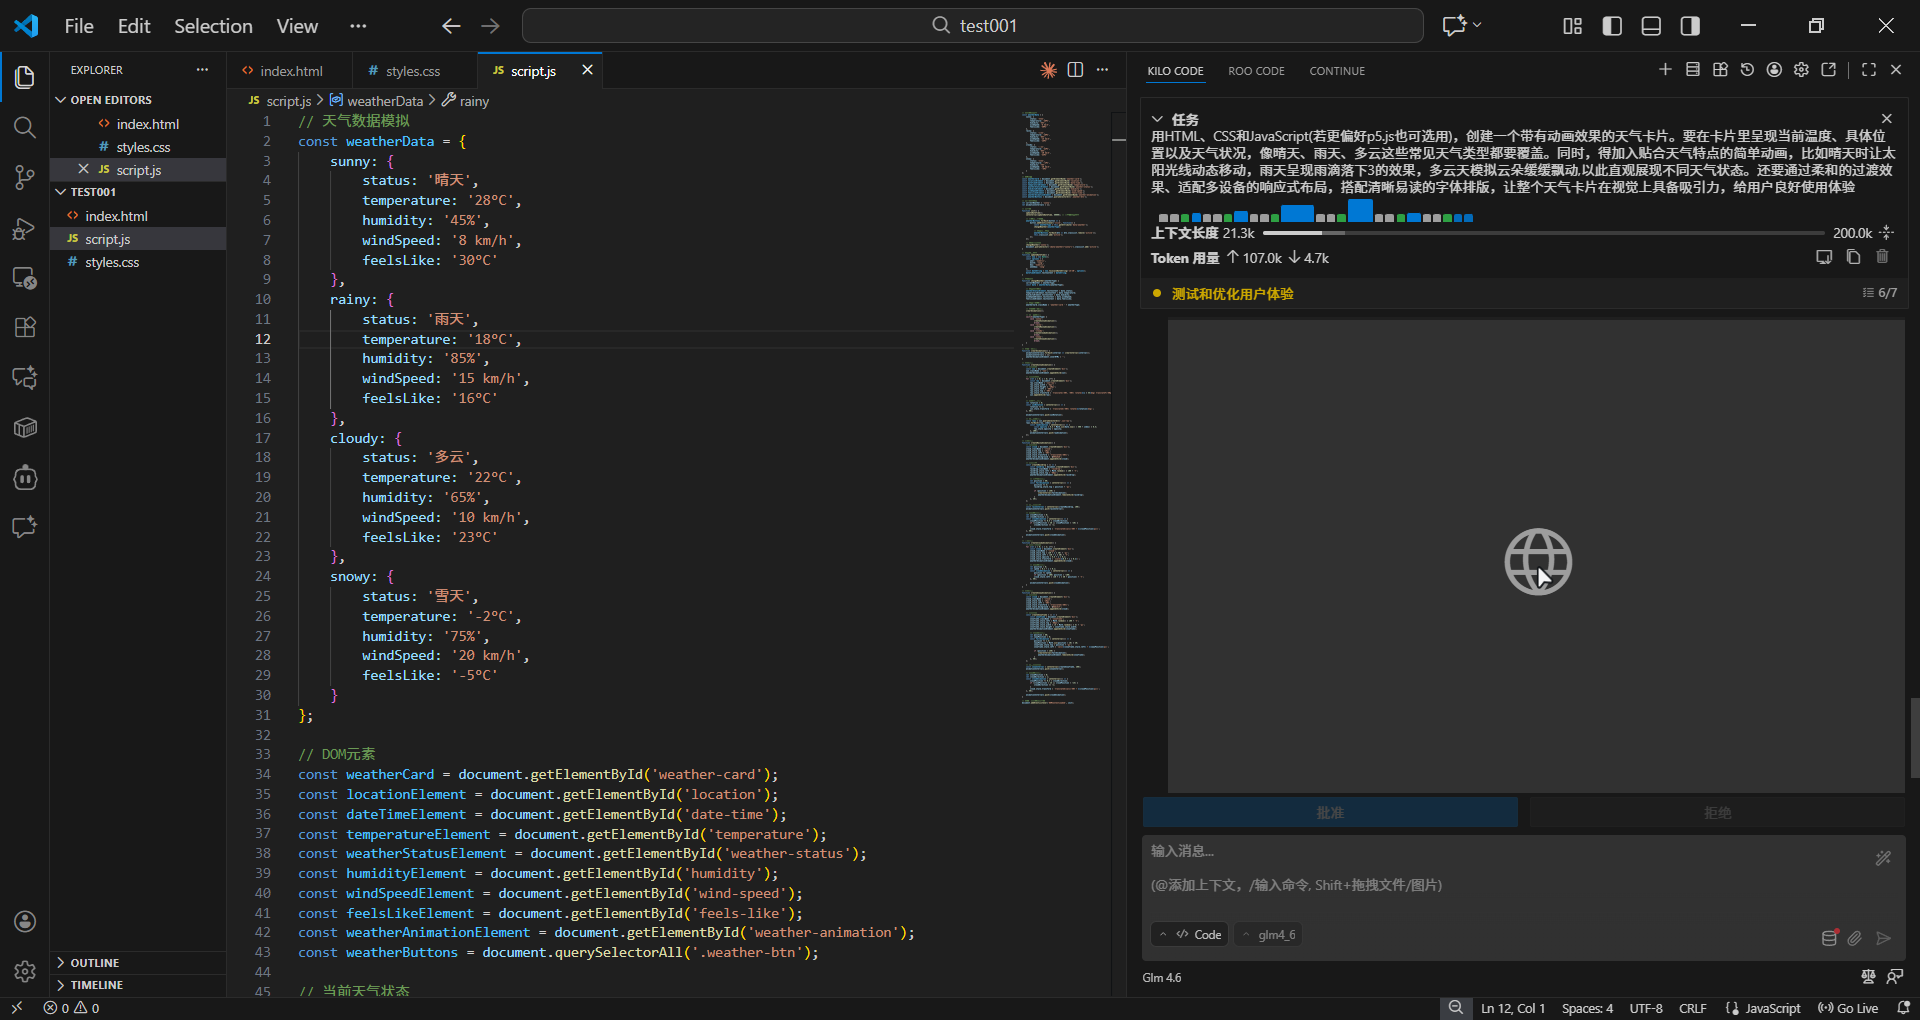Image resolution: width=1920 pixels, height=1020 pixels.
Task: Open the Search view in activity bar
Action: [x=25, y=127]
